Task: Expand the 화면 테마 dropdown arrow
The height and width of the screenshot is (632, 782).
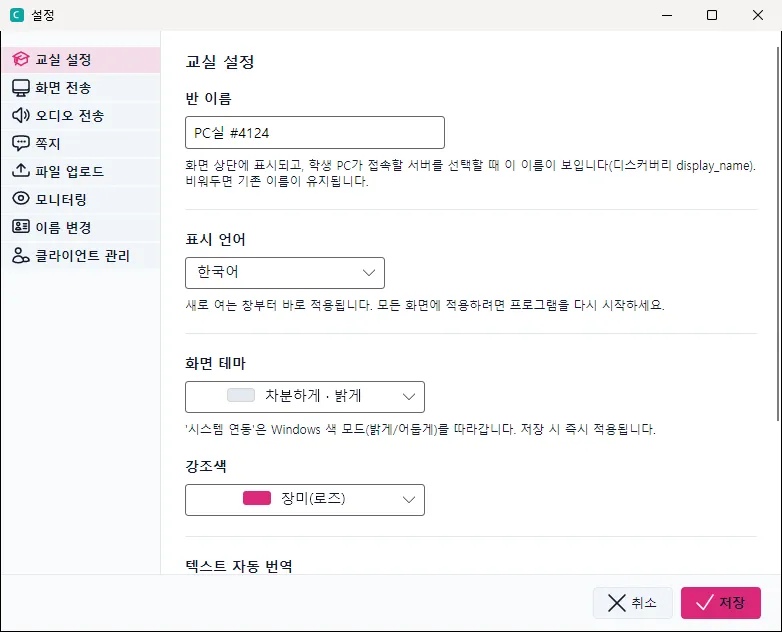Action: [x=409, y=397]
